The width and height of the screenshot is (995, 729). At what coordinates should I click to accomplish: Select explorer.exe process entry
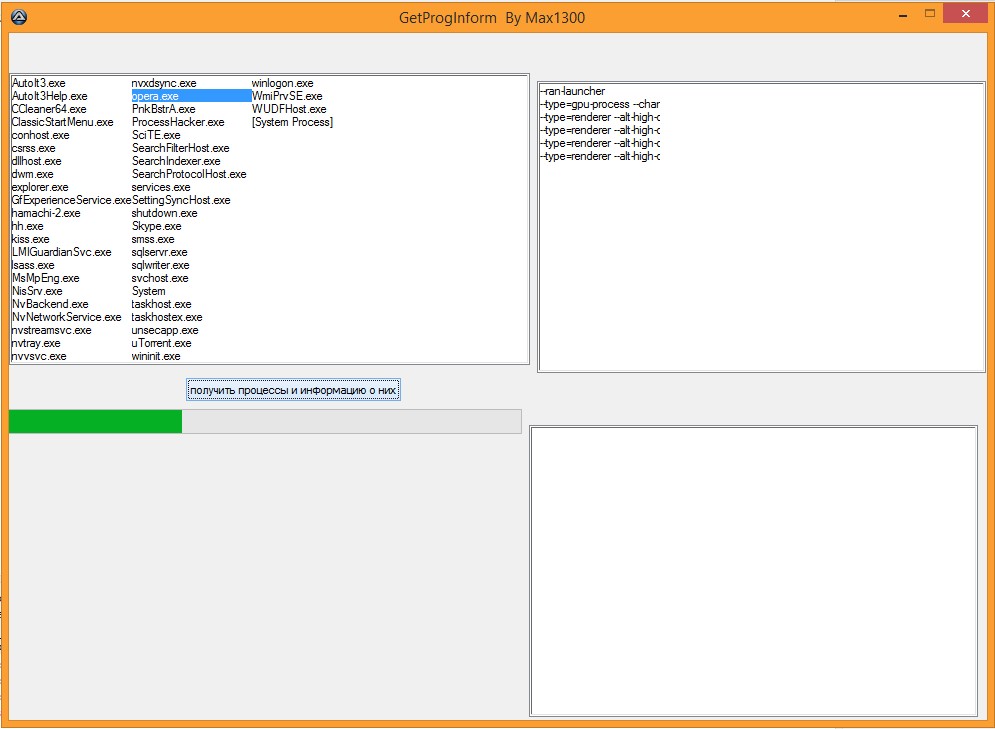(x=40, y=187)
